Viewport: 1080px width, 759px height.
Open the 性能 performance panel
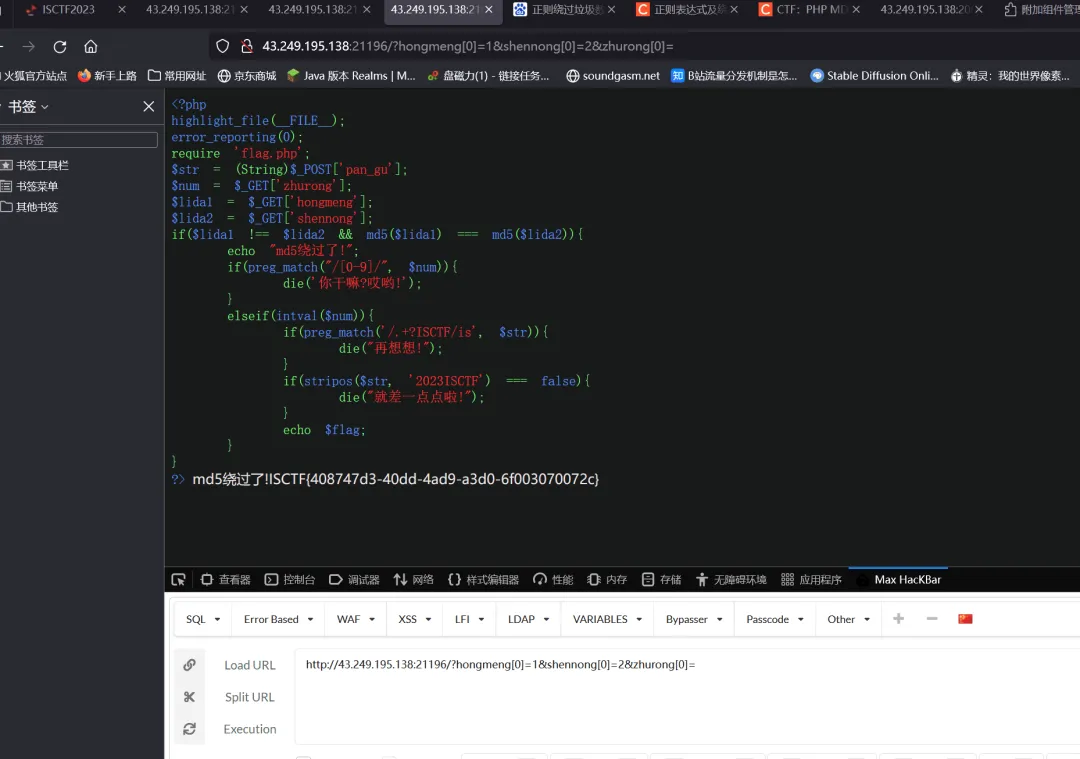point(553,580)
